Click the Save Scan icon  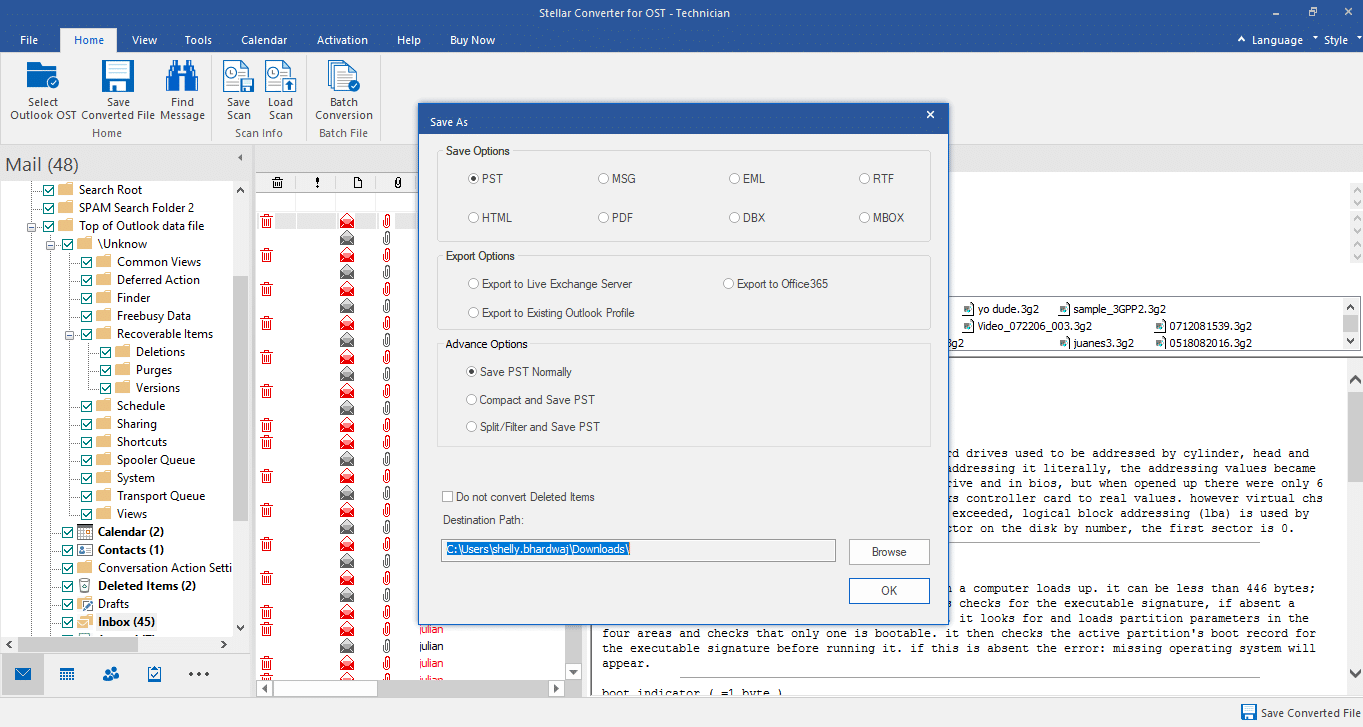238,77
